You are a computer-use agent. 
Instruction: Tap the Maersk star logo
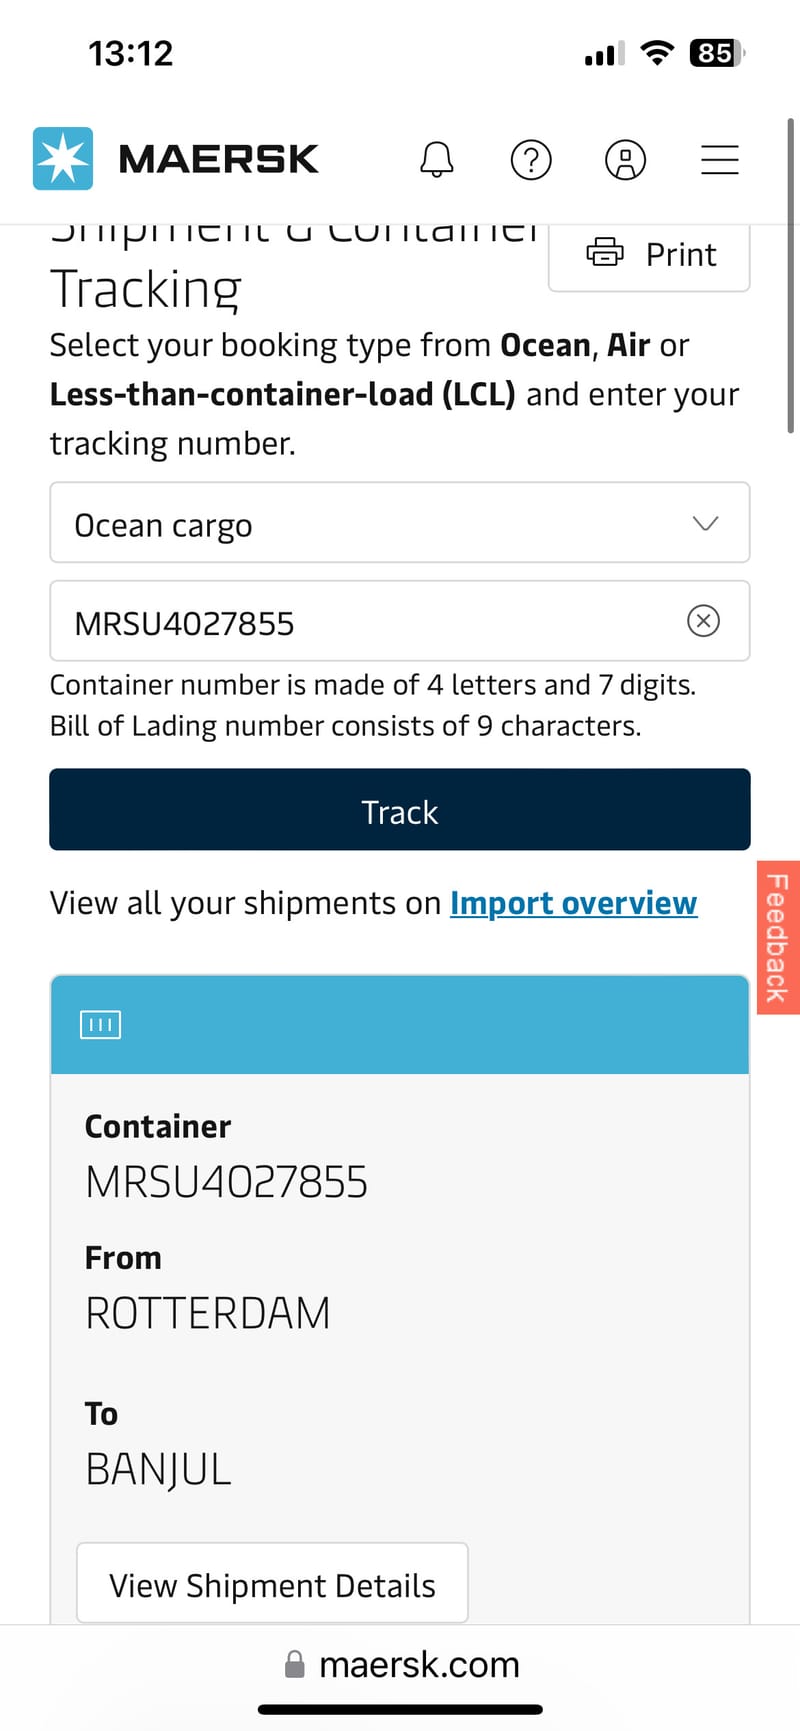click(63, 159)
